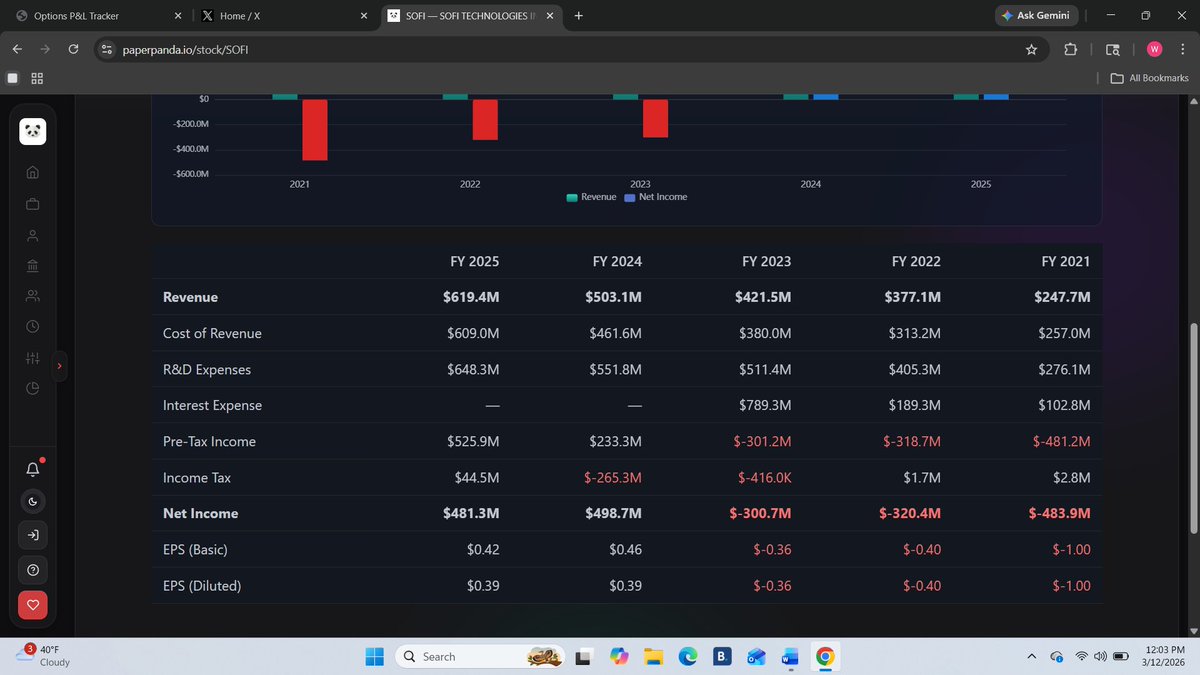
Task: Toggle Net Income series in chart legend
Action: tap(656, 197)
